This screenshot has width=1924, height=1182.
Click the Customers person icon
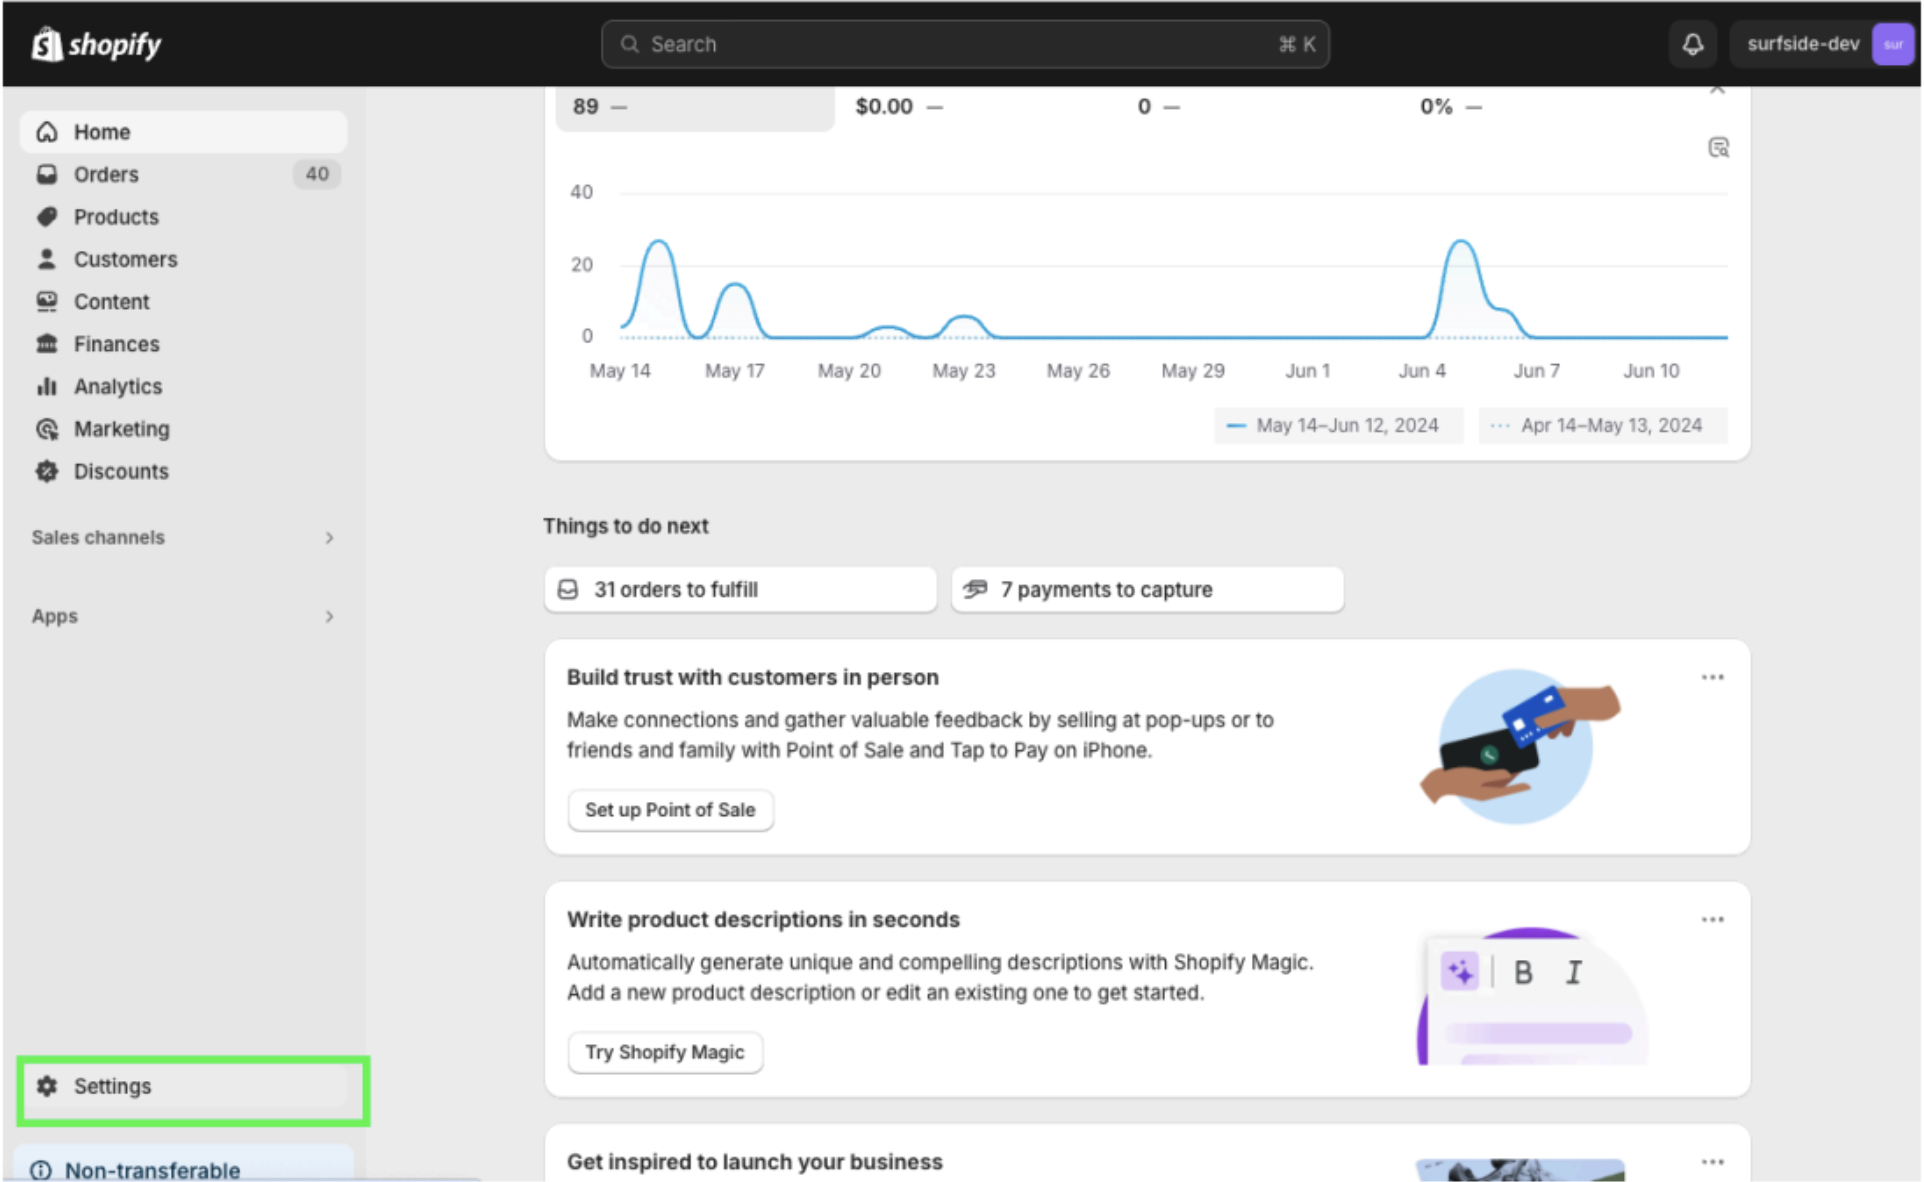(46, 259)
